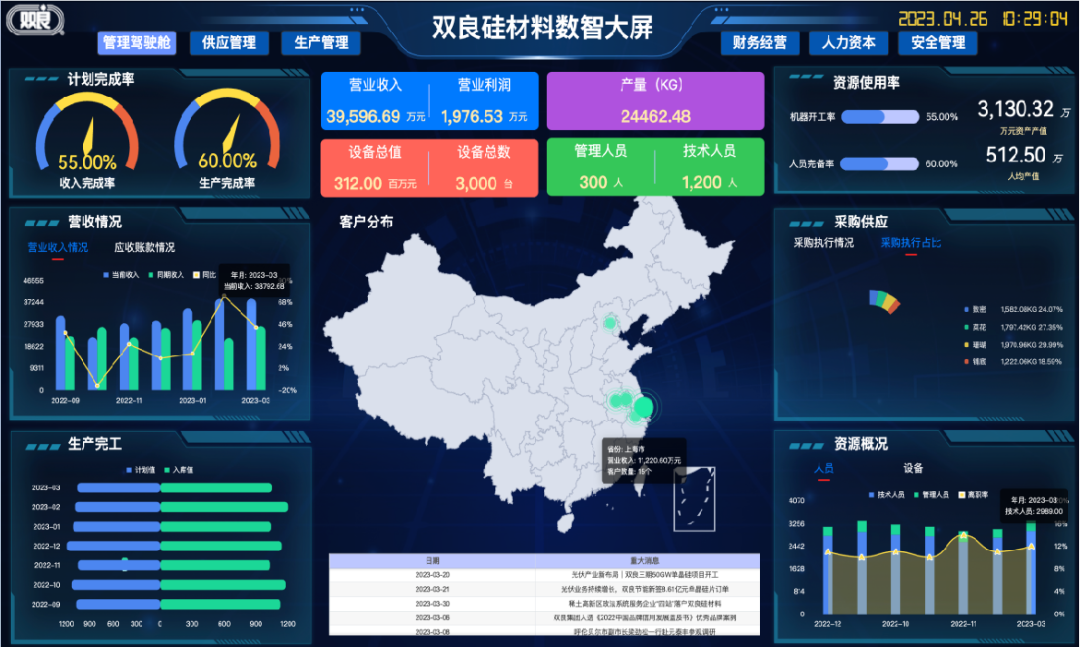The width and height of the screenshot is (1080, 647).
Task: Click the 上海市 tooltip on the map
Action: (x=644, y=460)
